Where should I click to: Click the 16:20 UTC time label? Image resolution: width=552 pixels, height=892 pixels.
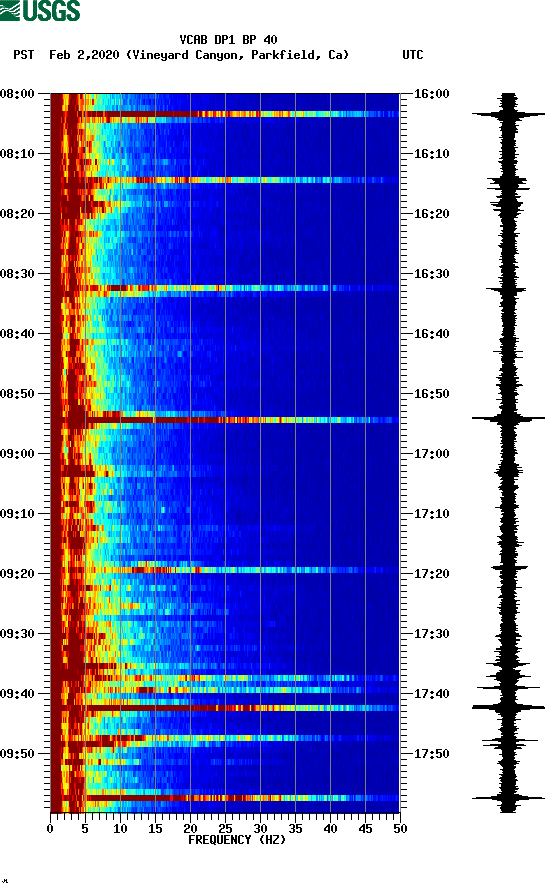click(x=431, y=214)
